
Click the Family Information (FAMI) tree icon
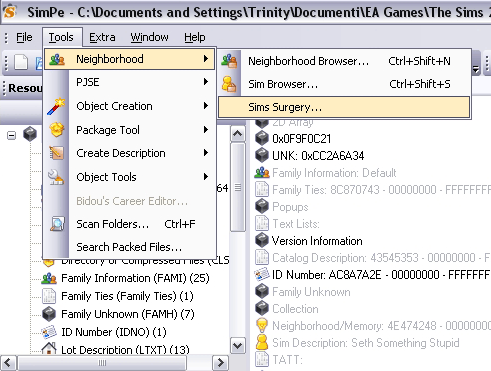[x=49, y=278]
